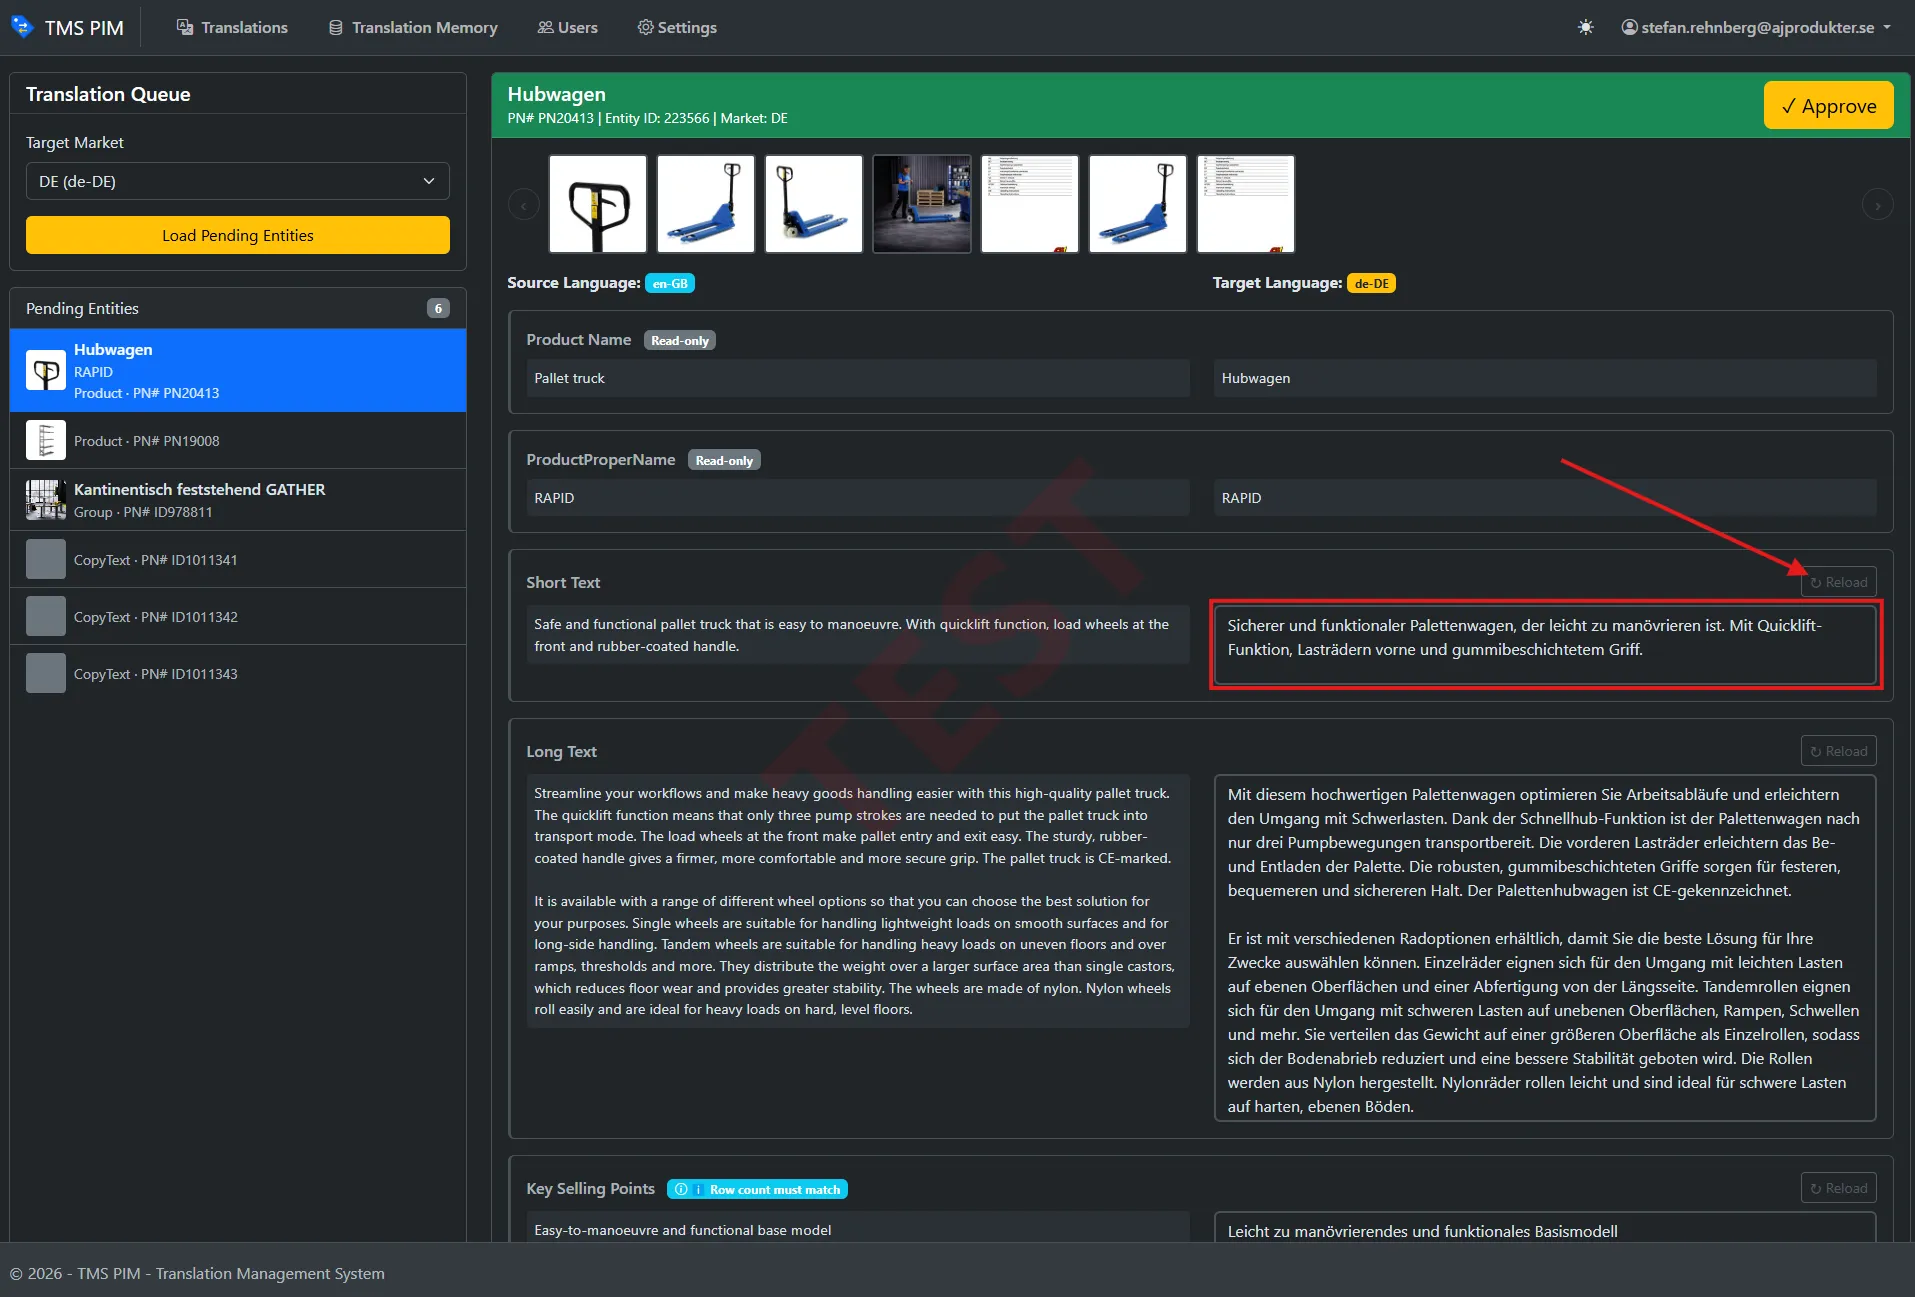Open the first specification sheet thumbnail
Screen dimensions: 1915x1297
click(1030, 204)
